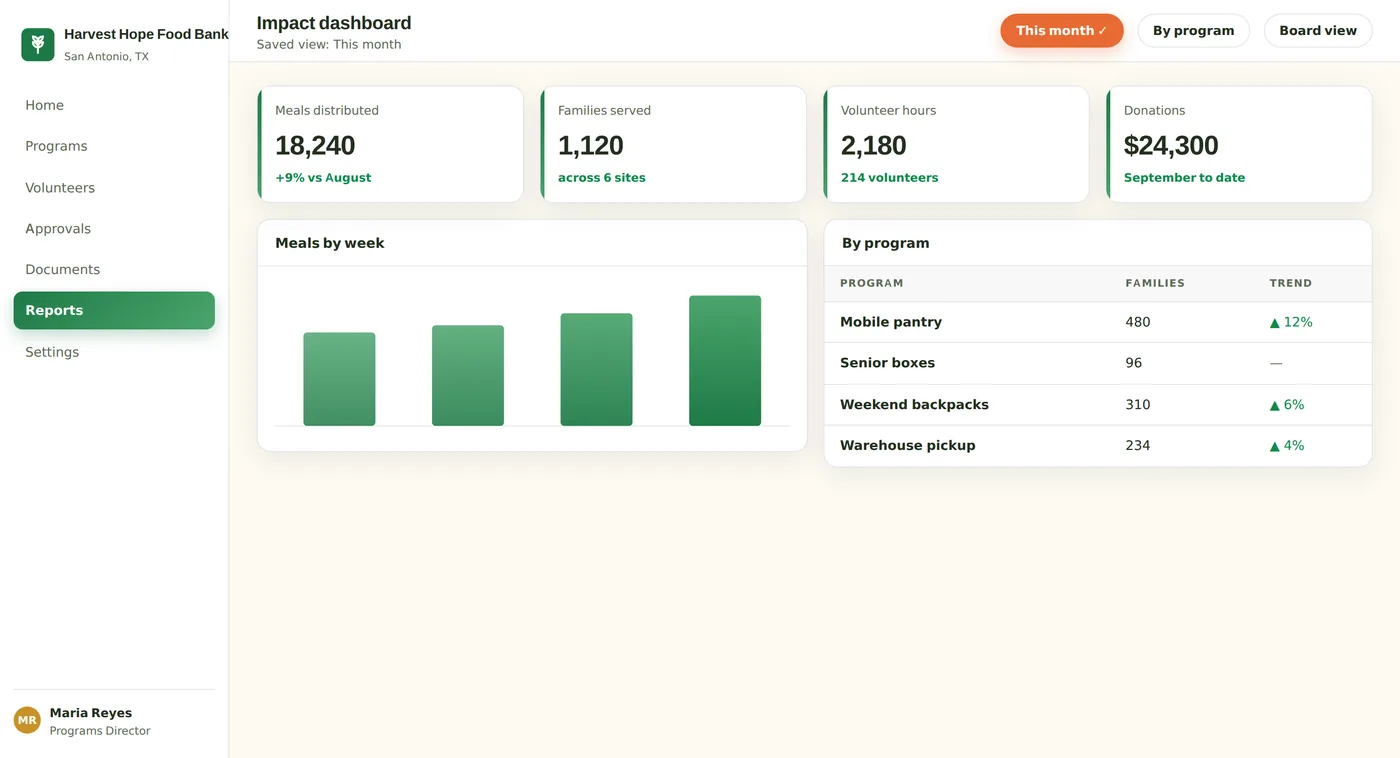This screenshot has height=758, width=1400.
Task: Click the Maria Reyes profile name
Action: (x=91, y=713)
